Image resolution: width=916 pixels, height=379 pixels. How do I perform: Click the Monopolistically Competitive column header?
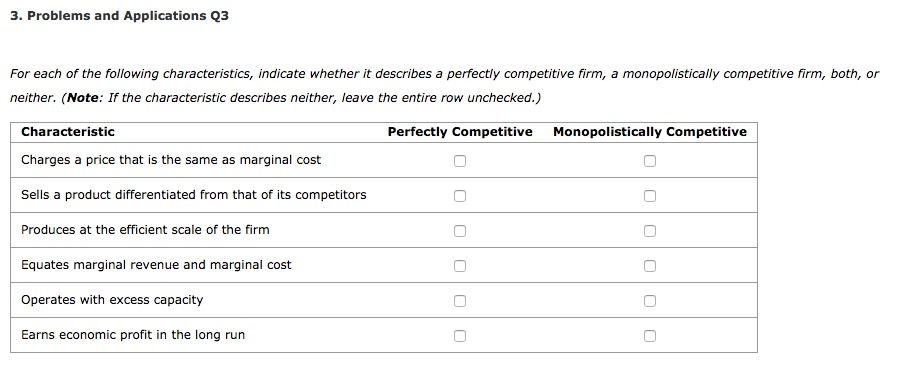pyautogui.click(x=650, y=132)
